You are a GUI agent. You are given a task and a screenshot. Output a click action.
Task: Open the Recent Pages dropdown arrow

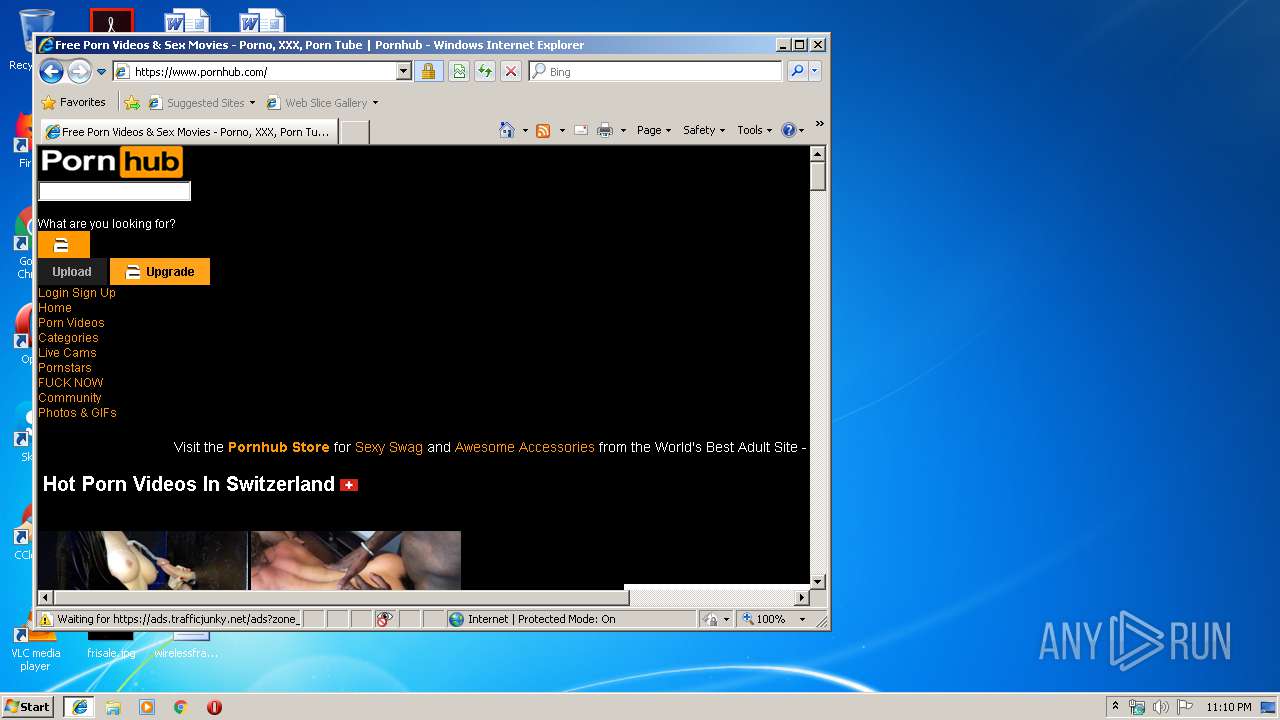[x=101, y=72]
